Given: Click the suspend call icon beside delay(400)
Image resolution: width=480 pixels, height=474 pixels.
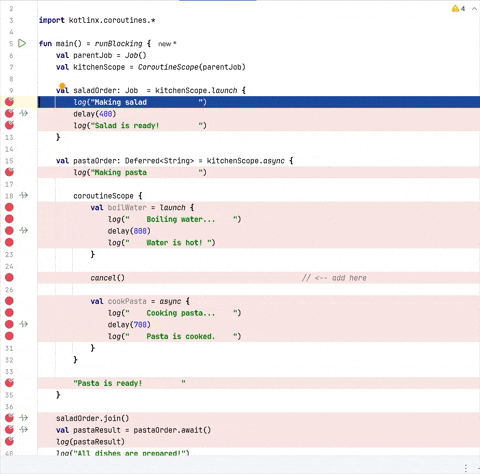Looking at the screenshot, I should click(23, 113).
